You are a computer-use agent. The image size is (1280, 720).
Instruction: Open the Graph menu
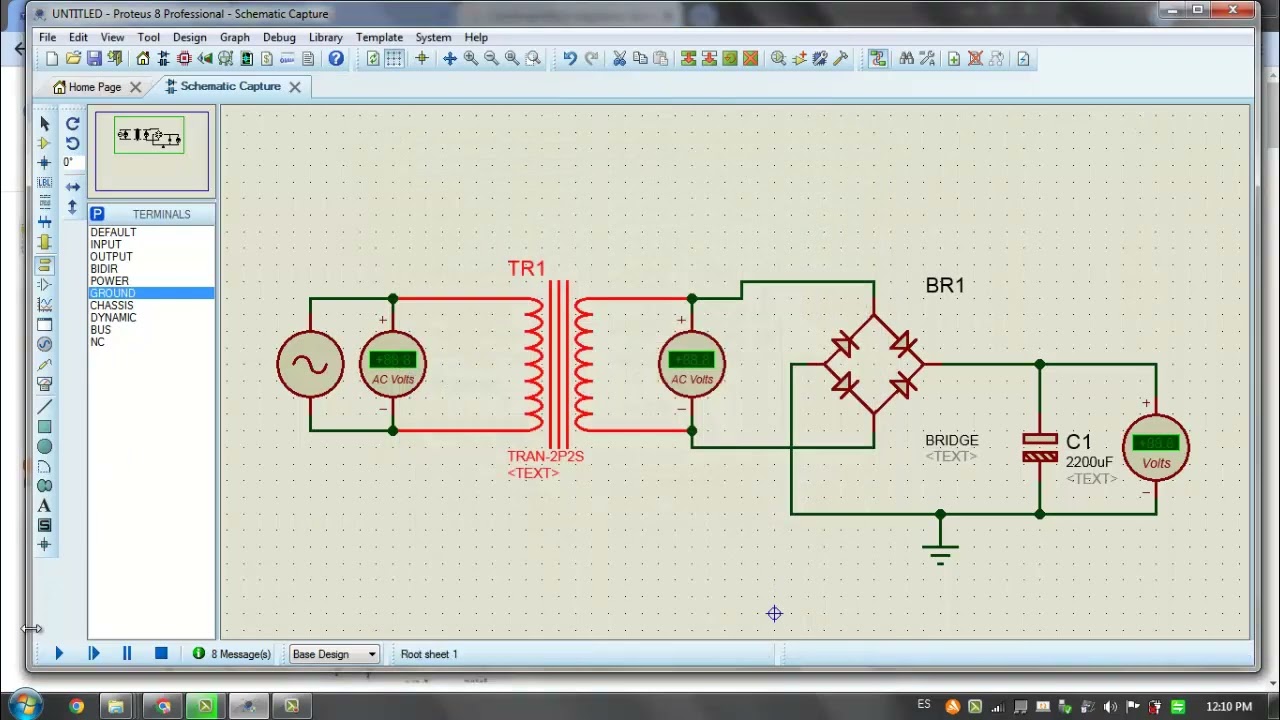235,37
